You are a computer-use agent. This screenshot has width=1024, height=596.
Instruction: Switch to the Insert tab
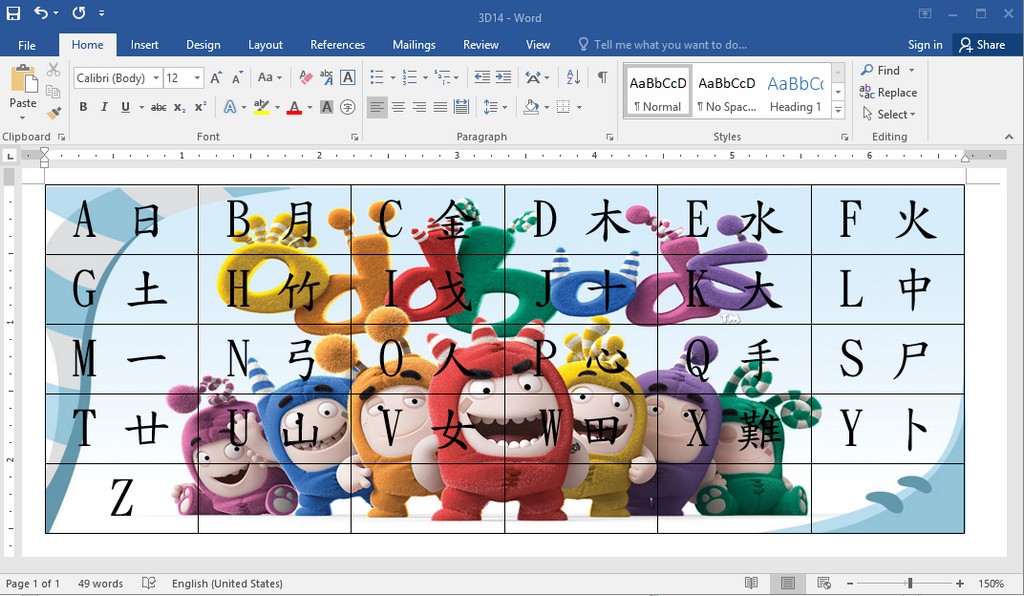(x=144, y=44)
